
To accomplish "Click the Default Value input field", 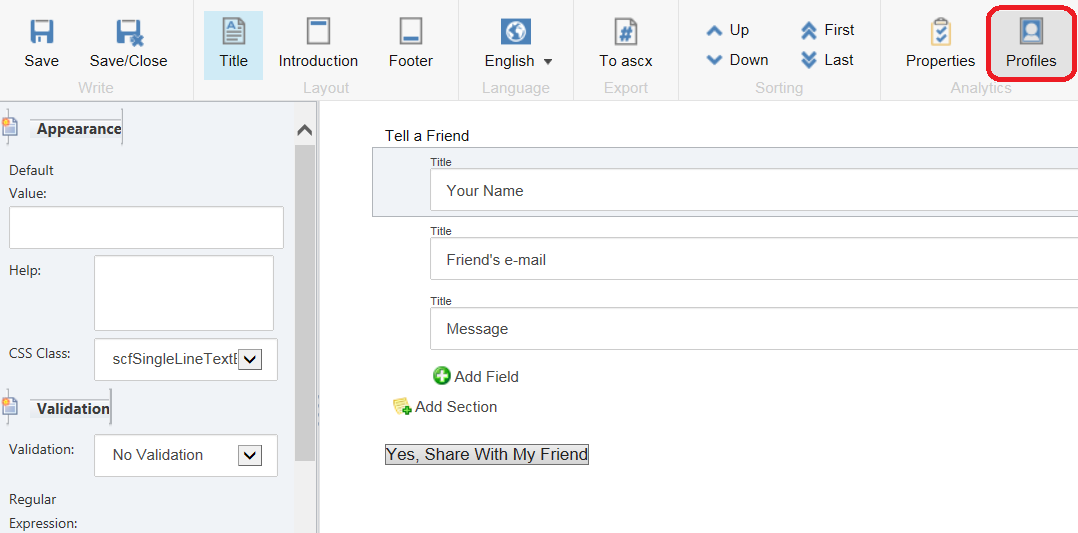I will click(x=146, y=228).
